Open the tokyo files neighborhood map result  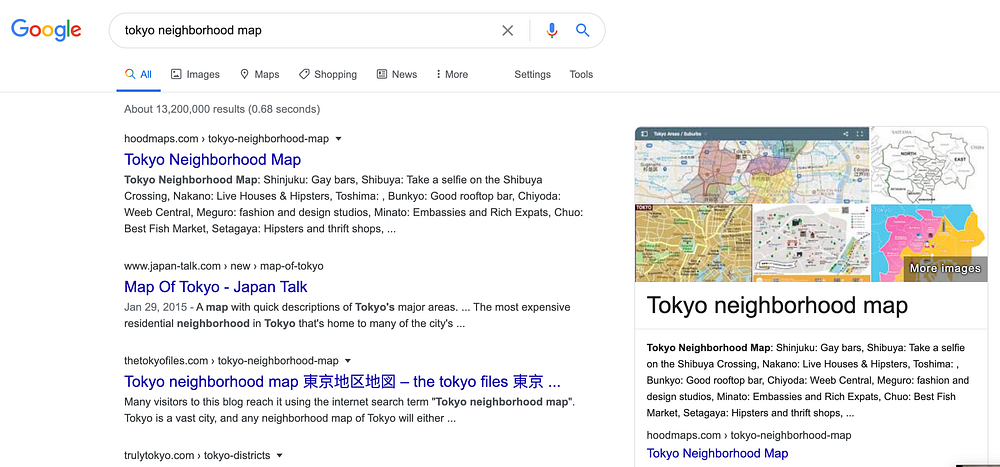[342, 382]
